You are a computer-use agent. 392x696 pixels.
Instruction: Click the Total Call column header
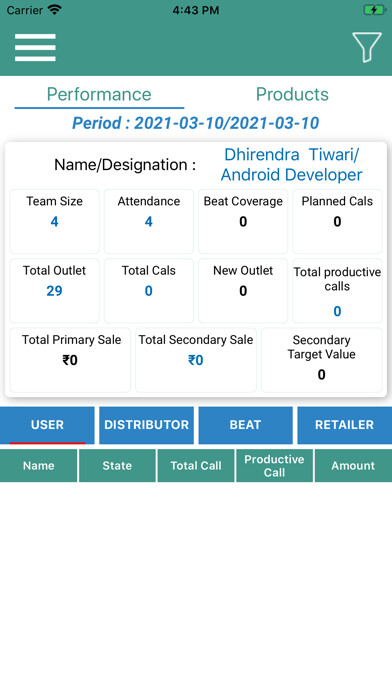click(x=196, y=466)
